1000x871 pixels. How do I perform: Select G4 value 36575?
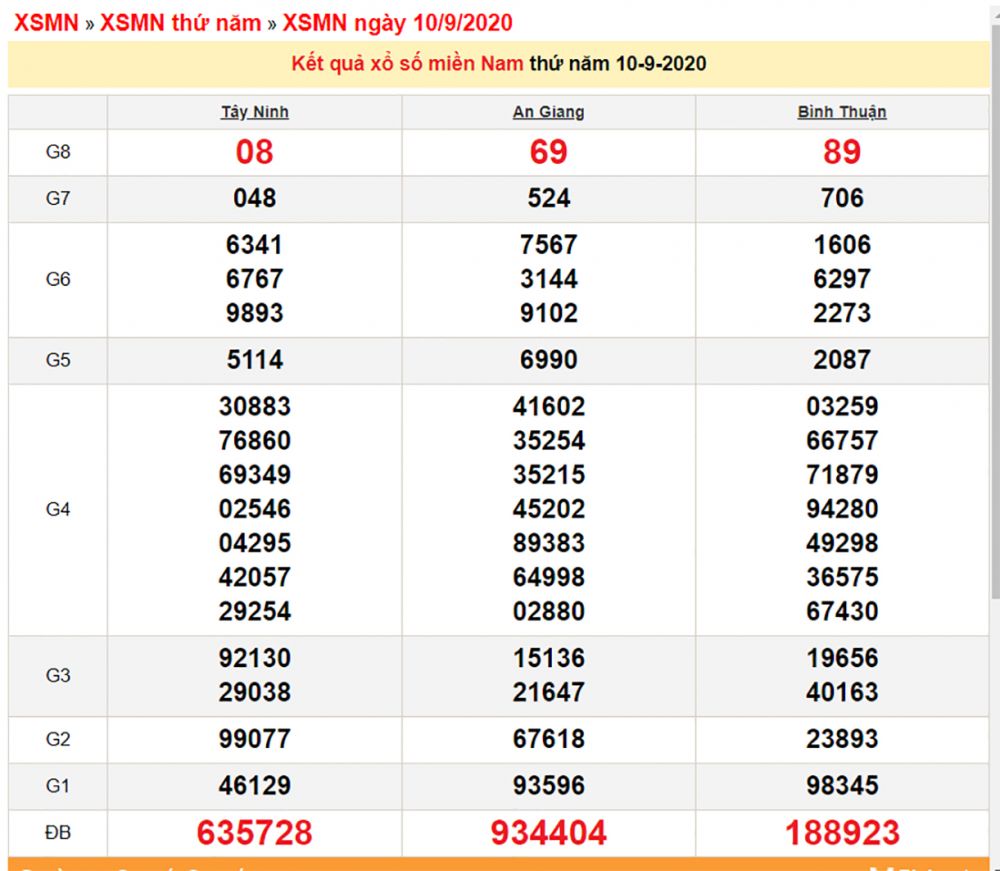coord(842,578)
